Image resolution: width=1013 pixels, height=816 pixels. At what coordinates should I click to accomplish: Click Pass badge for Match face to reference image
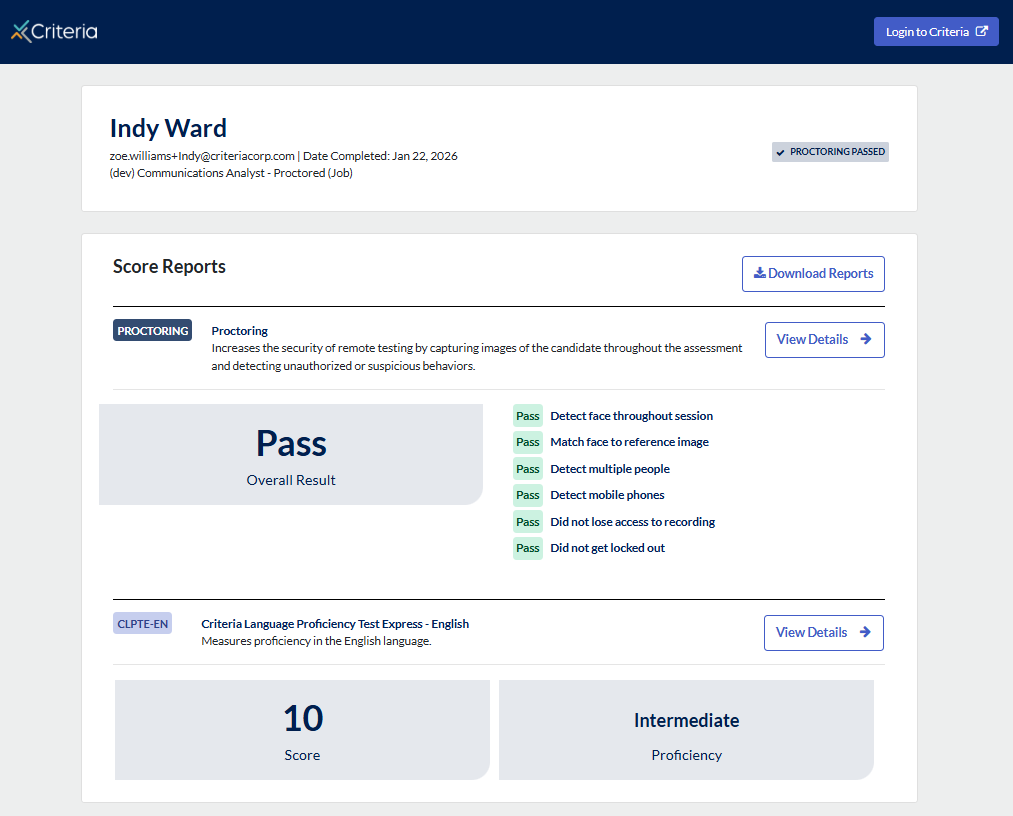click(x=528, y=442)
